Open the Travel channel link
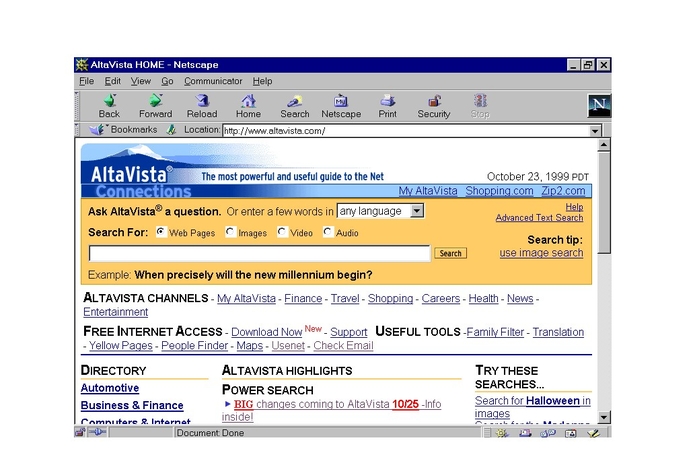The width and height of the screenshot is (693, 461). pos(345,298)
